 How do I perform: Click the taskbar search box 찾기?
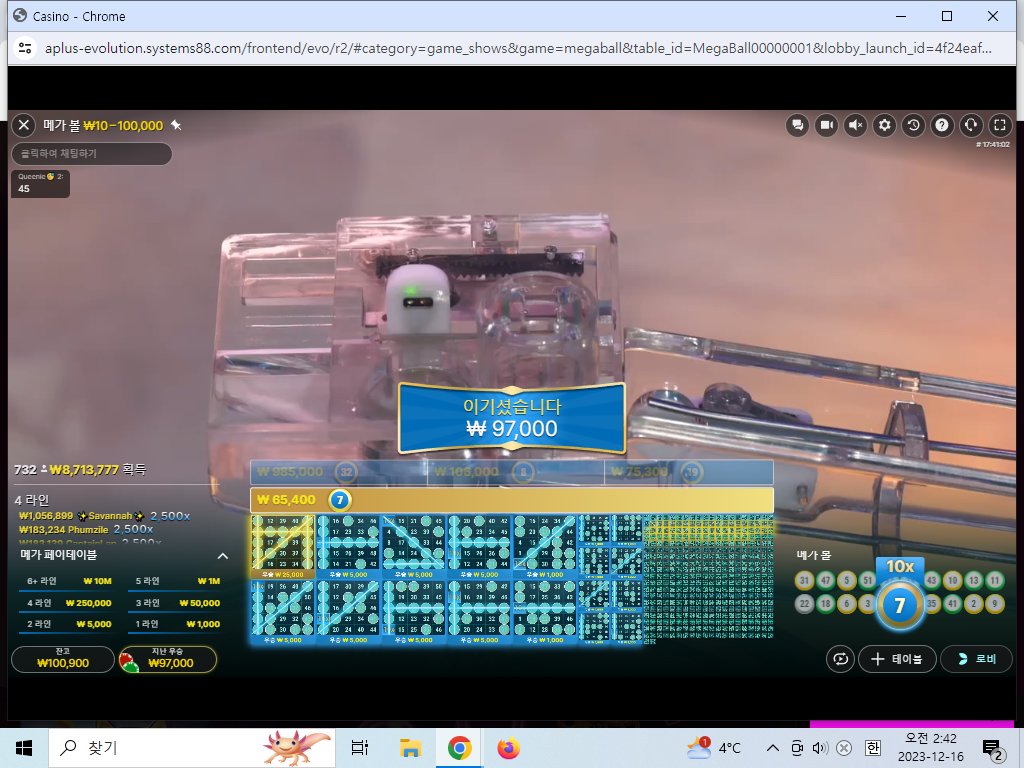pyautogui.click(x=192, y=748)
